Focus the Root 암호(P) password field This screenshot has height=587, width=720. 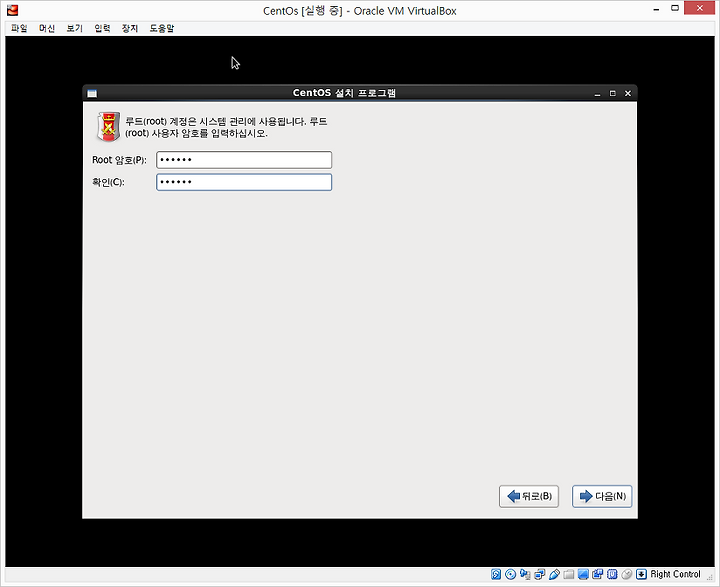pos(244,160)
